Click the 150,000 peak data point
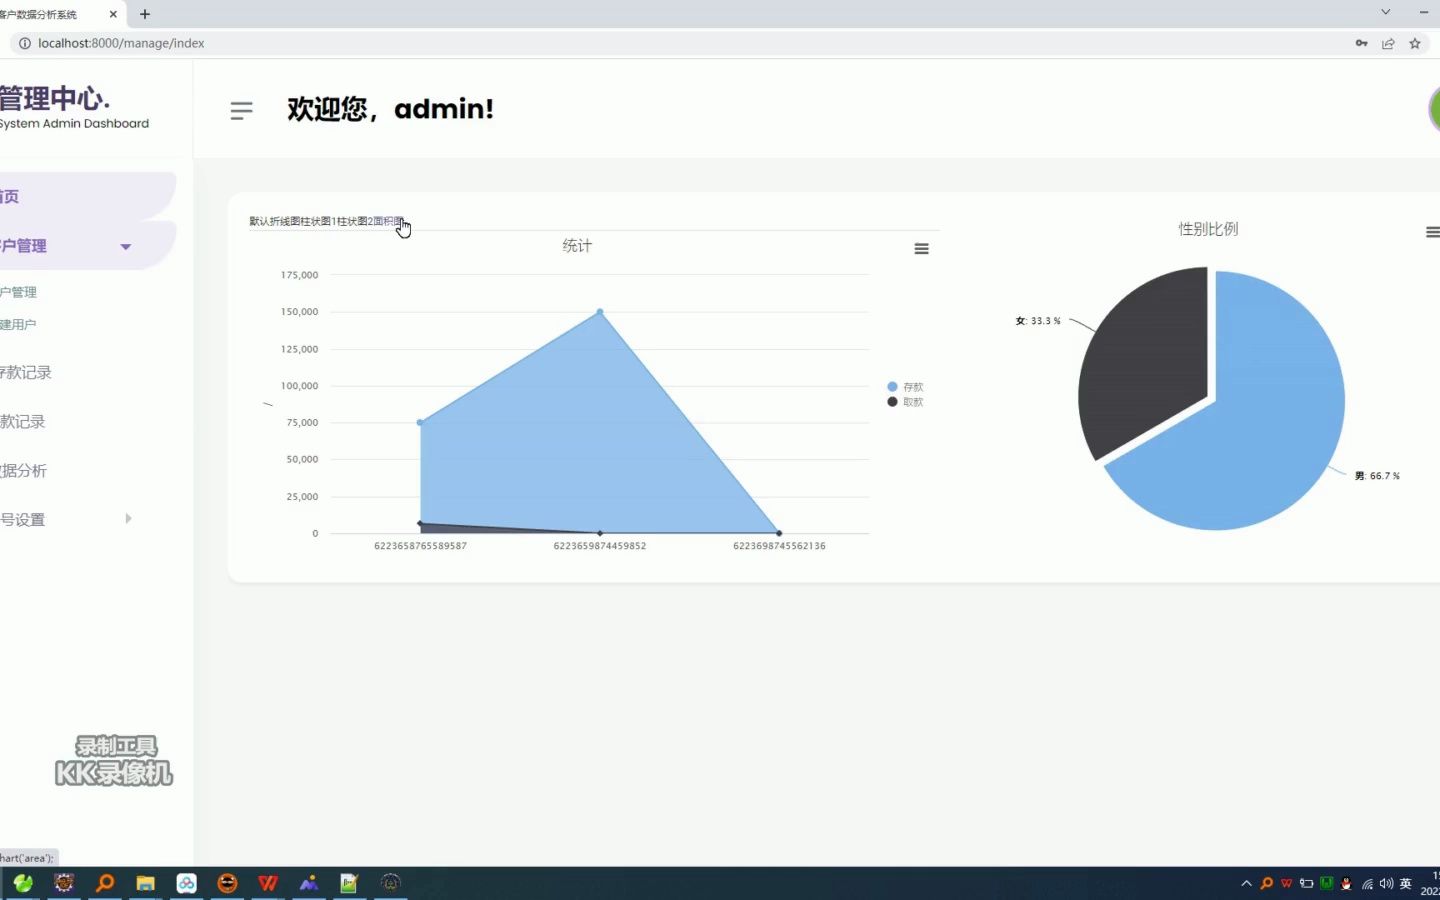The image size is (1440, 900). 600,312
